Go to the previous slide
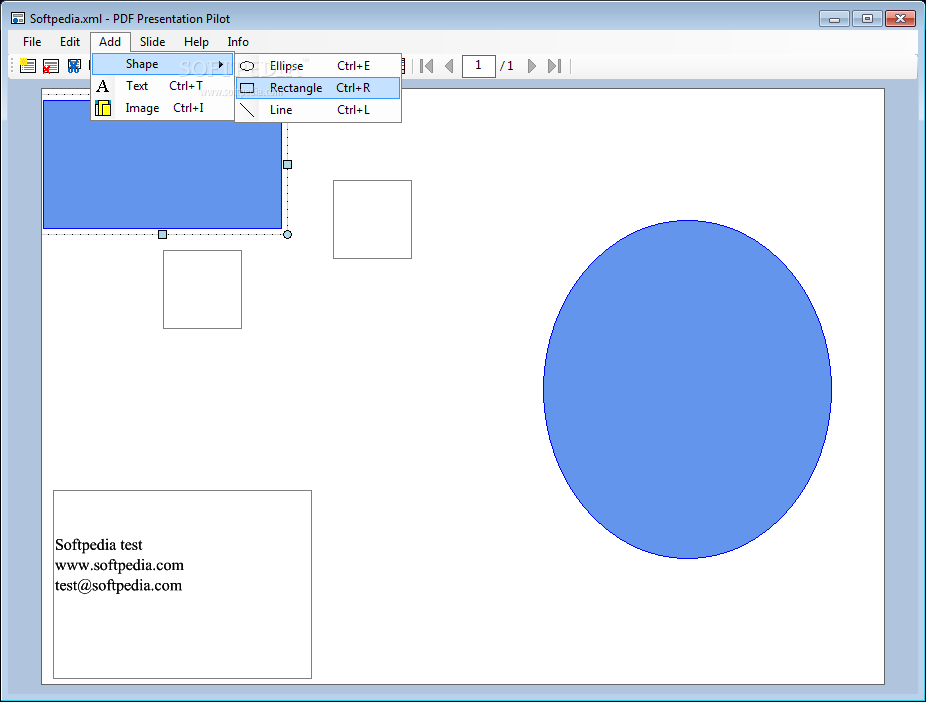The image size is (926, 702). (x=449, y=66)
